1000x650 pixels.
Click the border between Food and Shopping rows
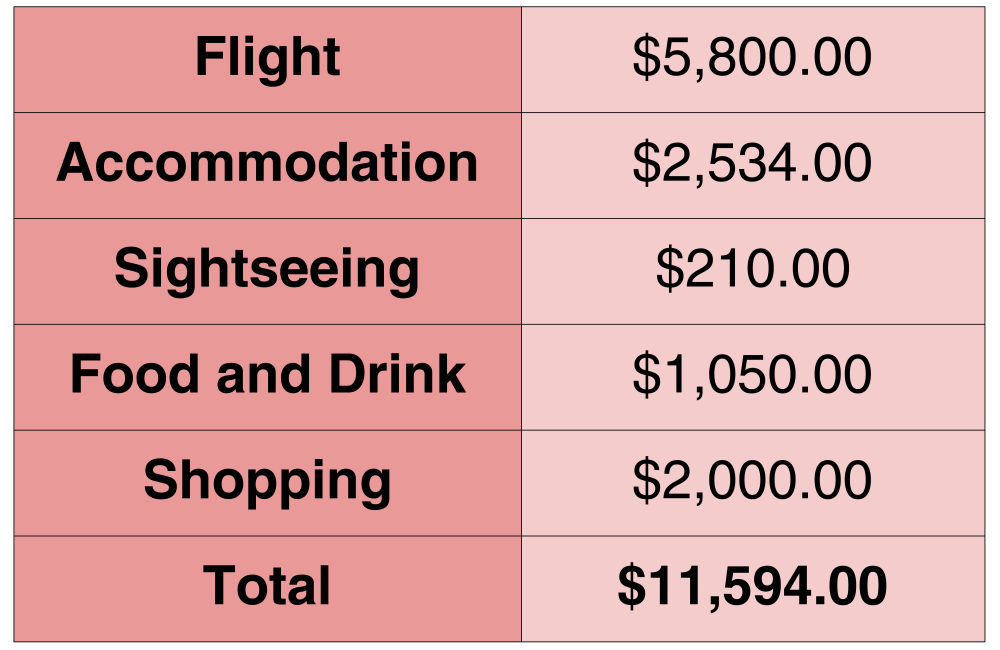click(500, 430)
